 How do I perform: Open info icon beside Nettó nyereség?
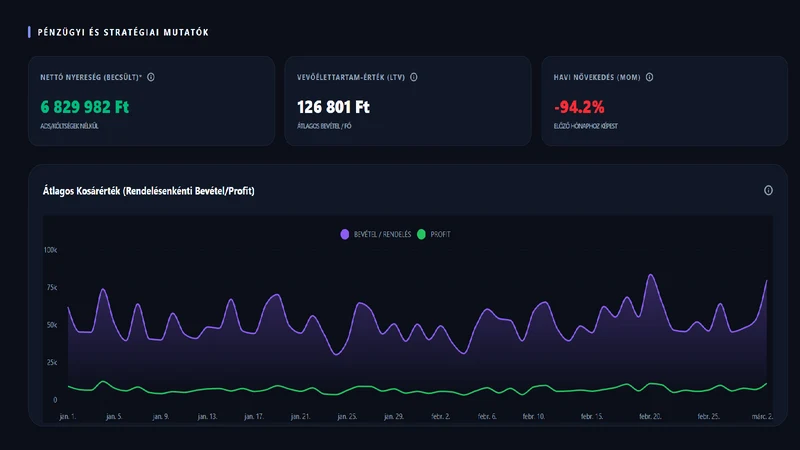click(151, 77)
